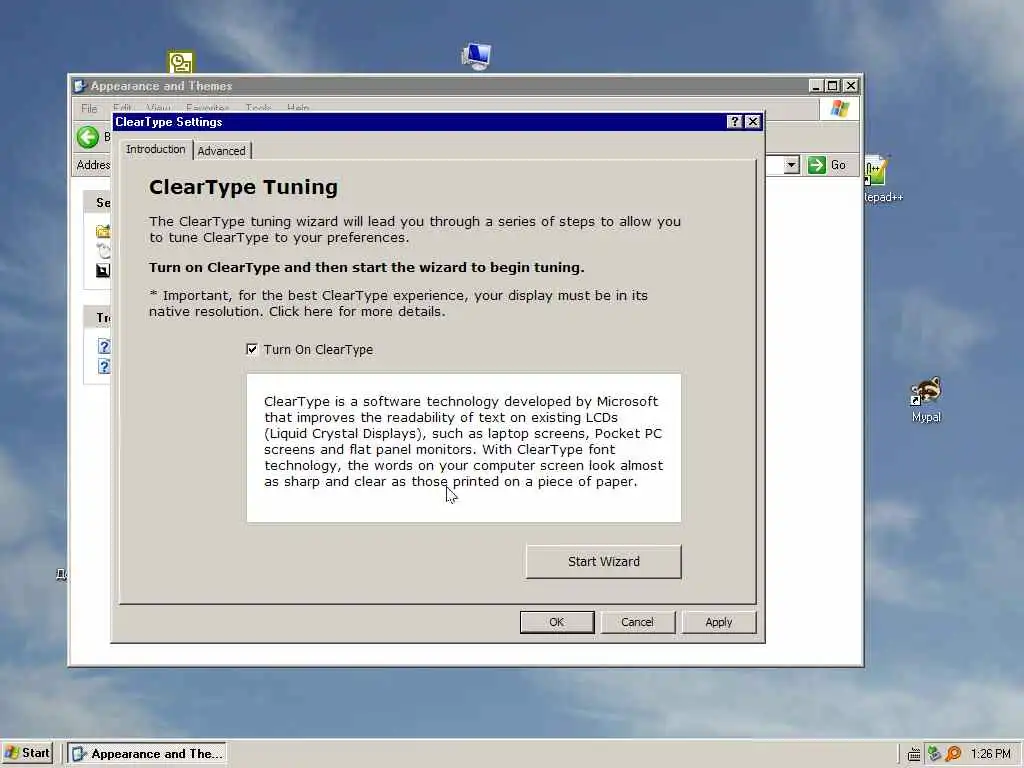
Task: Click the on-screen keyboard tray icon
Action: 914,754
